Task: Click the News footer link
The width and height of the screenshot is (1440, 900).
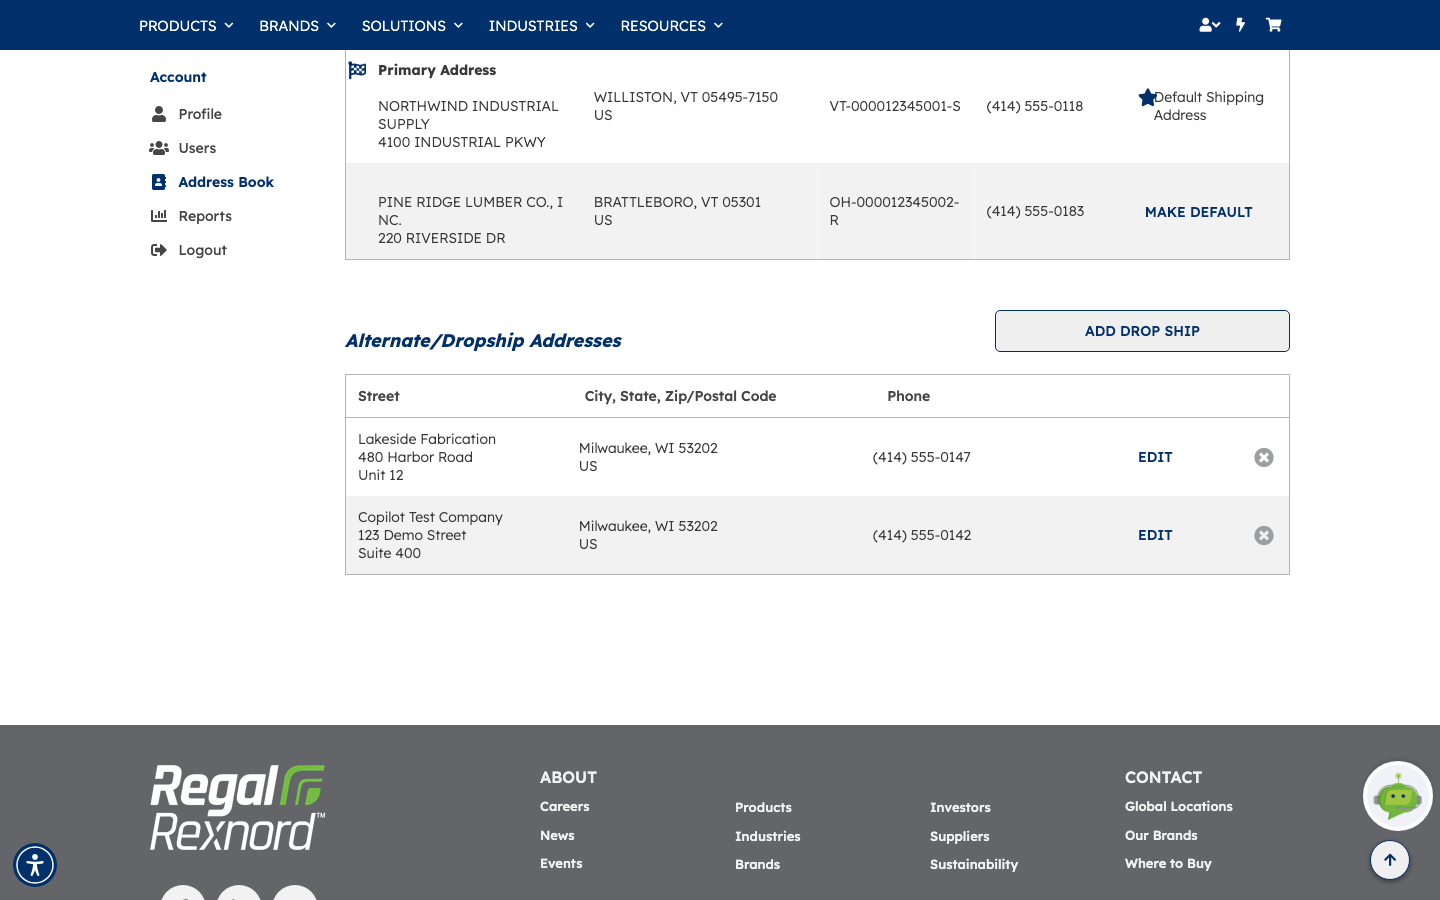Action: click(x=557, y=835)
